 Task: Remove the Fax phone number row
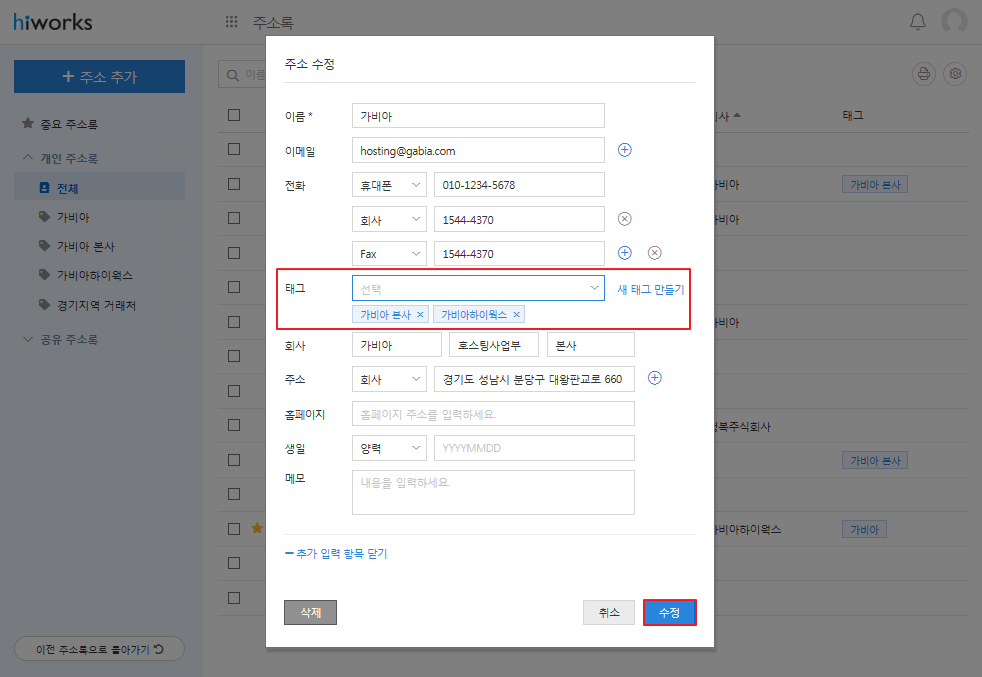(655, 253)
